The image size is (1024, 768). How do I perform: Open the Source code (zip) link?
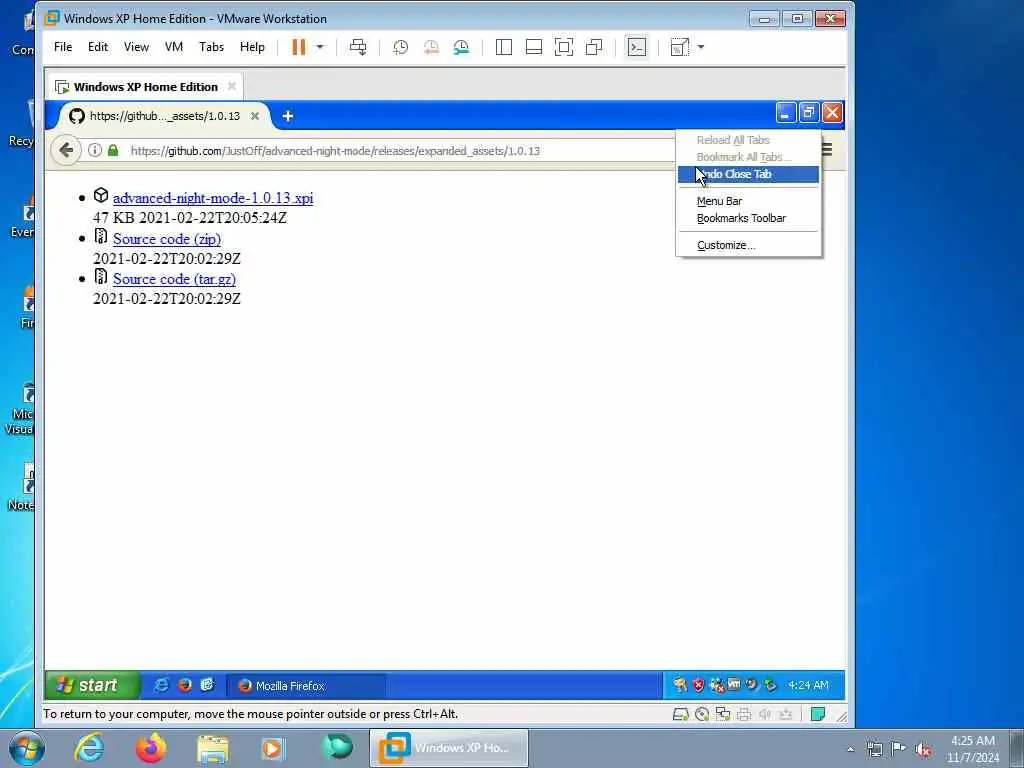coord(167,239)
